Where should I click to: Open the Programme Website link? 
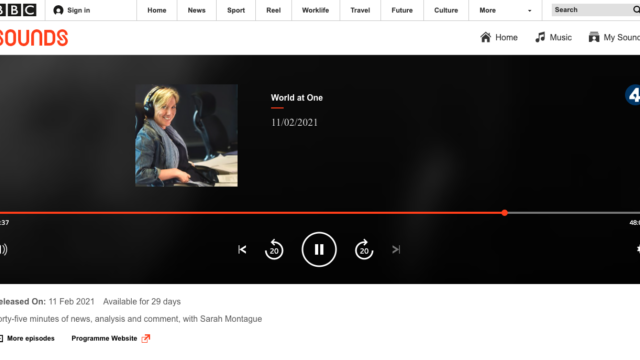(x=104, y=338)
